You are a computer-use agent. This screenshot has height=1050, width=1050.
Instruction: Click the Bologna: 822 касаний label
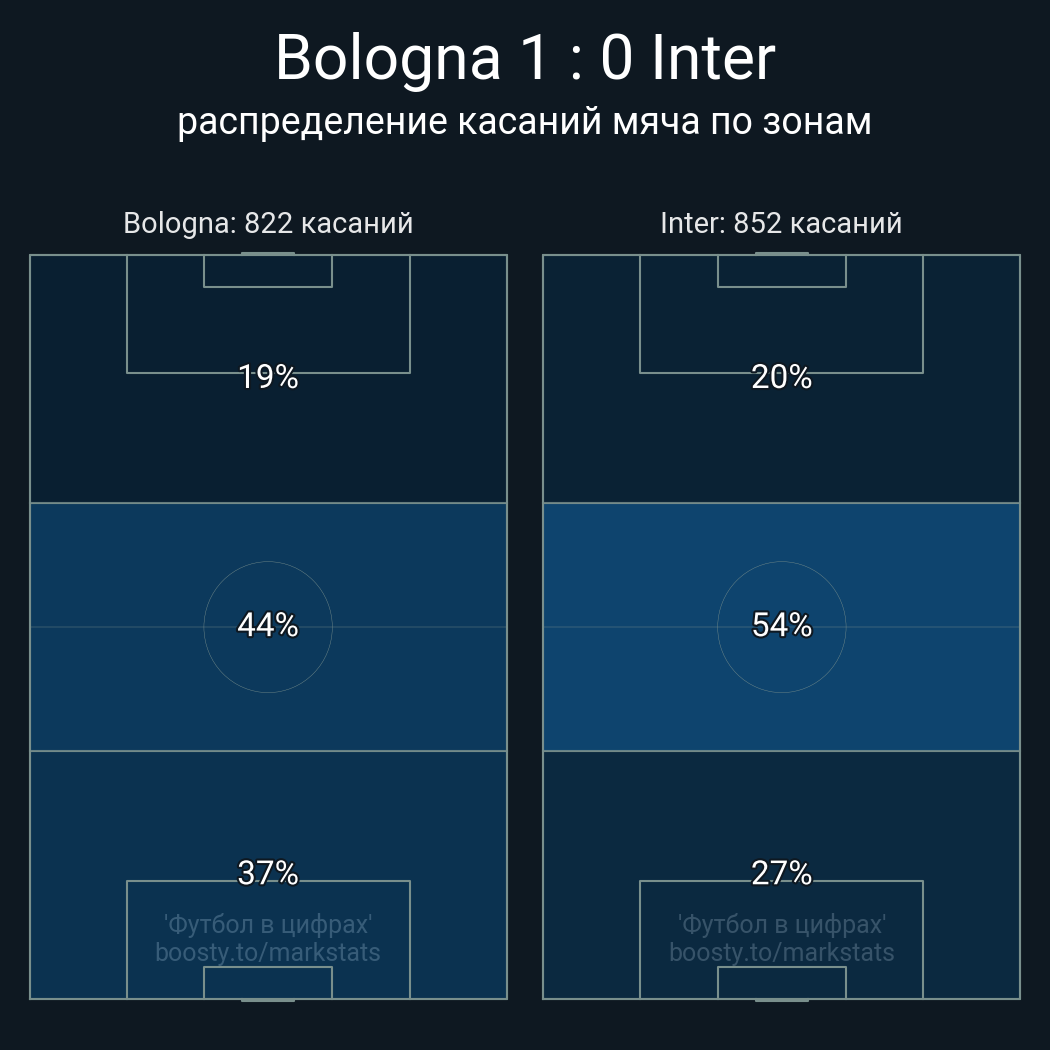point(268,223)
